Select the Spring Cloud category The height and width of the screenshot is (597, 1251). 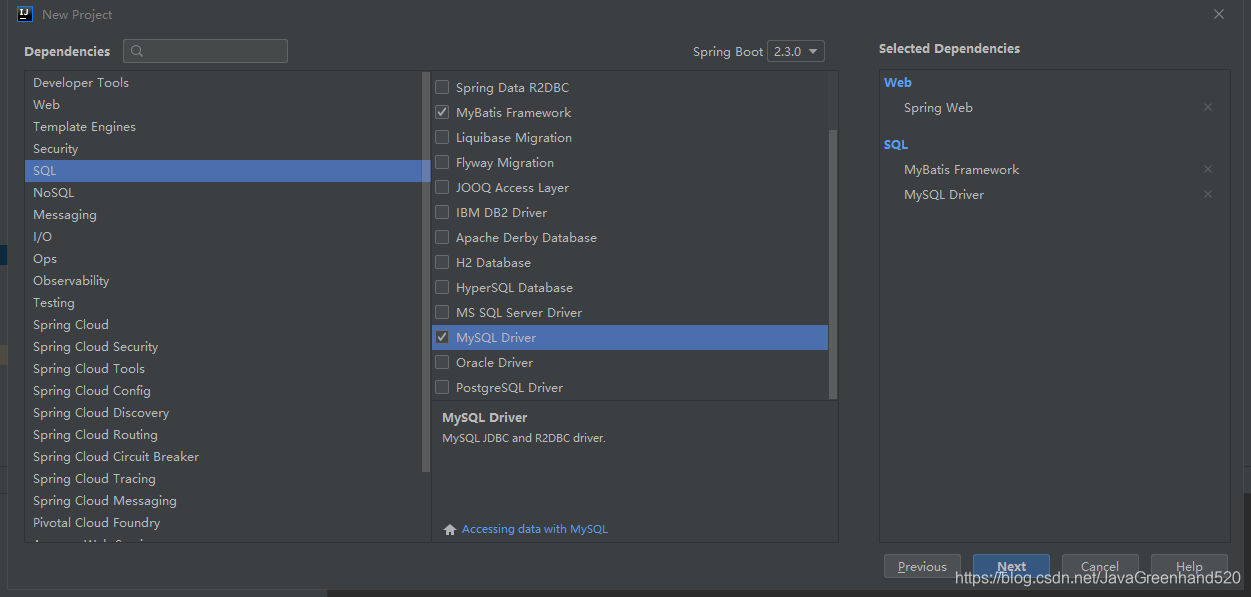(x=227, y=324)
